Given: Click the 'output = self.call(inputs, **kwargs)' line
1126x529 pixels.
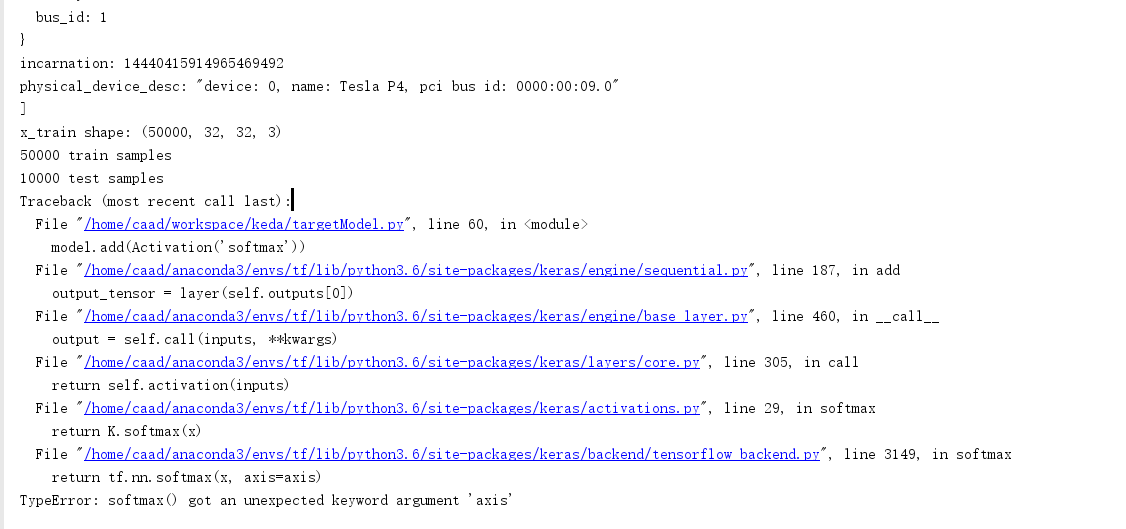Looking at the screenshot, I should [x=194, y=340].
